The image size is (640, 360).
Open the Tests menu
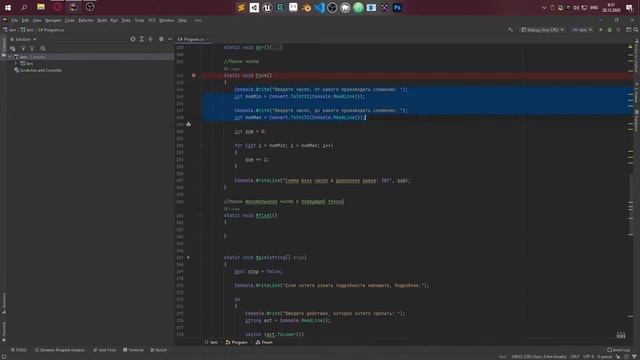click(126, 20)
